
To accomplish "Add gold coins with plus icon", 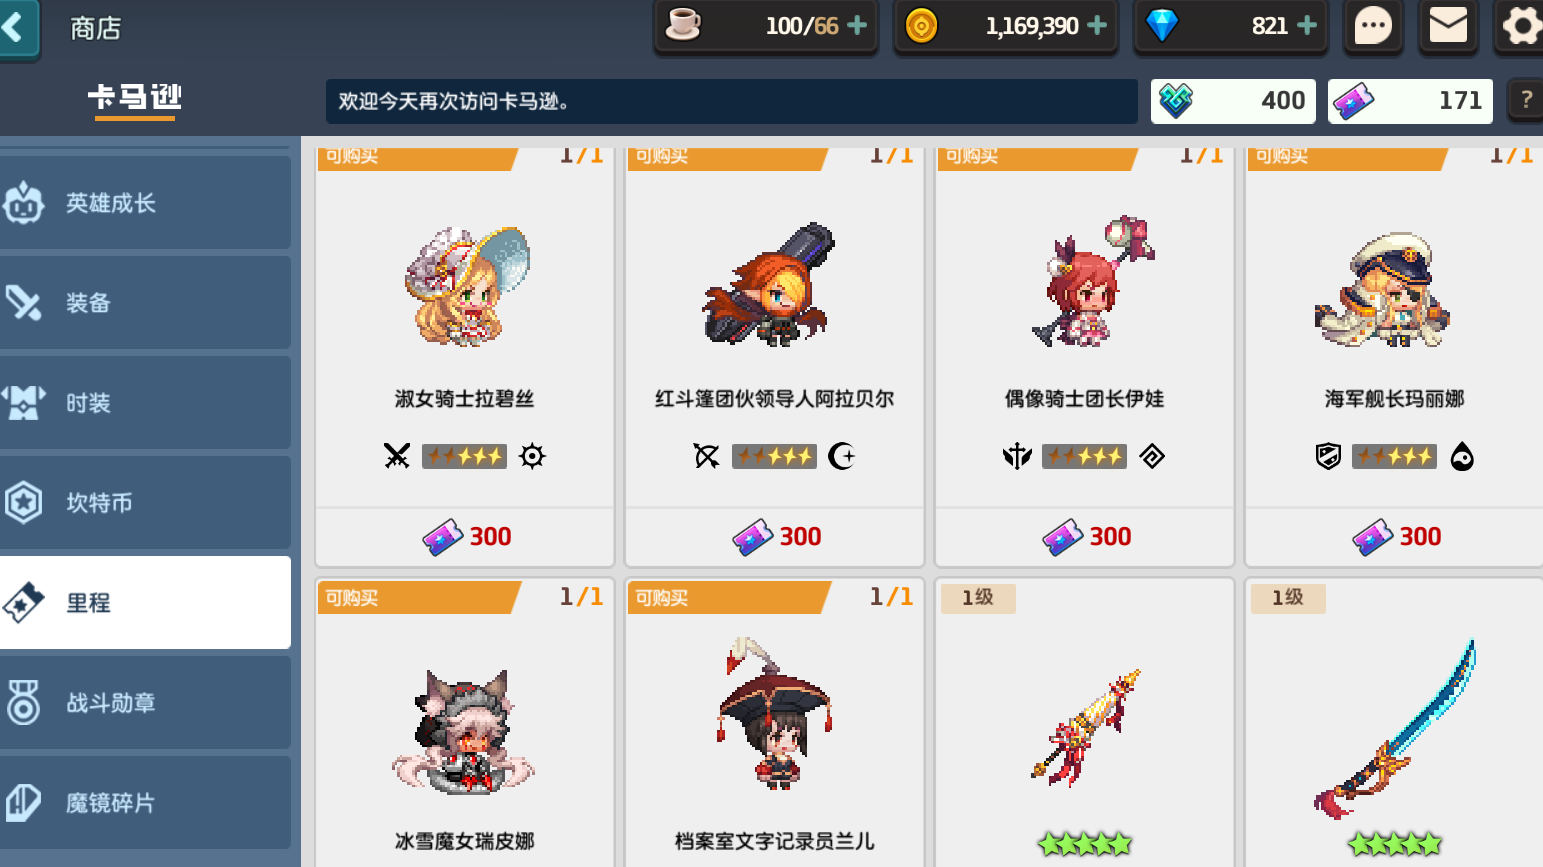I will click(1097, 25).
